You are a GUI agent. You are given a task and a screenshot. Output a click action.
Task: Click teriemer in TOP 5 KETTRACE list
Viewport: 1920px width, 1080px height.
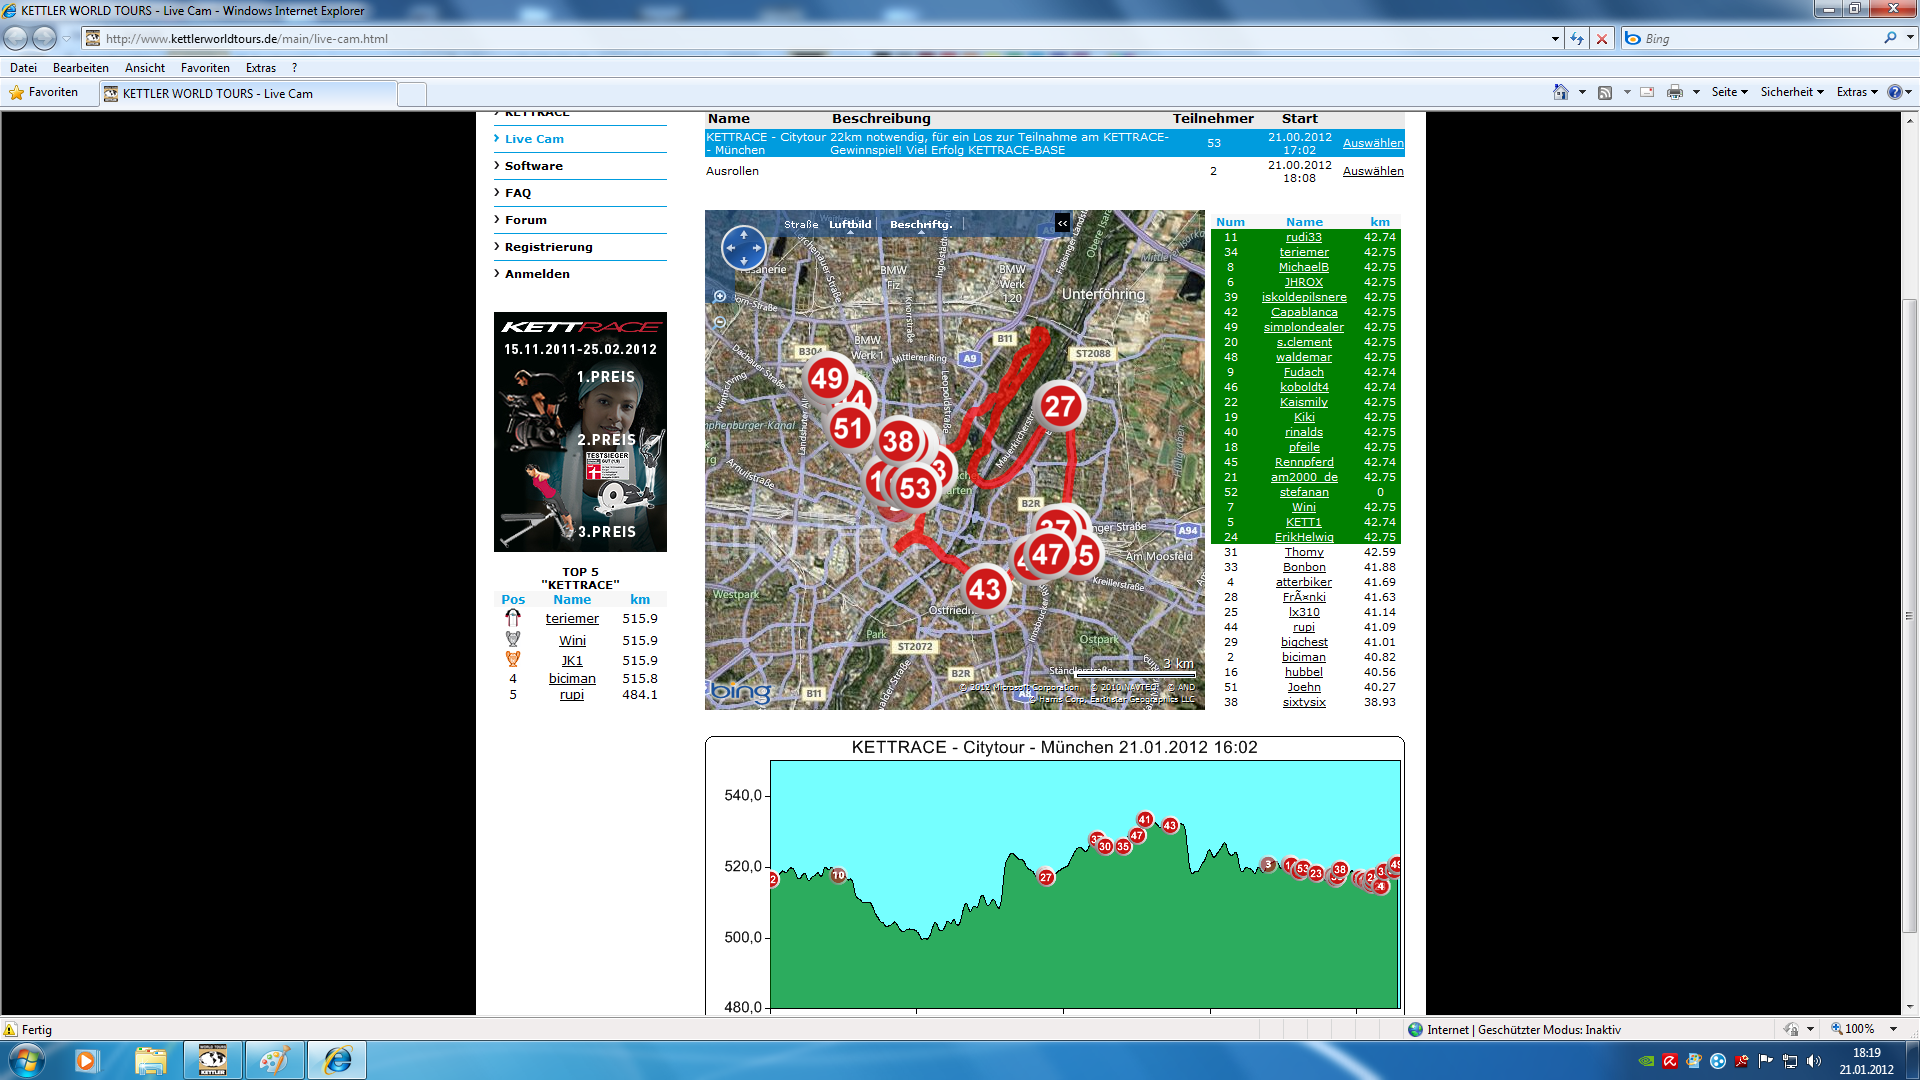[572, 619]
